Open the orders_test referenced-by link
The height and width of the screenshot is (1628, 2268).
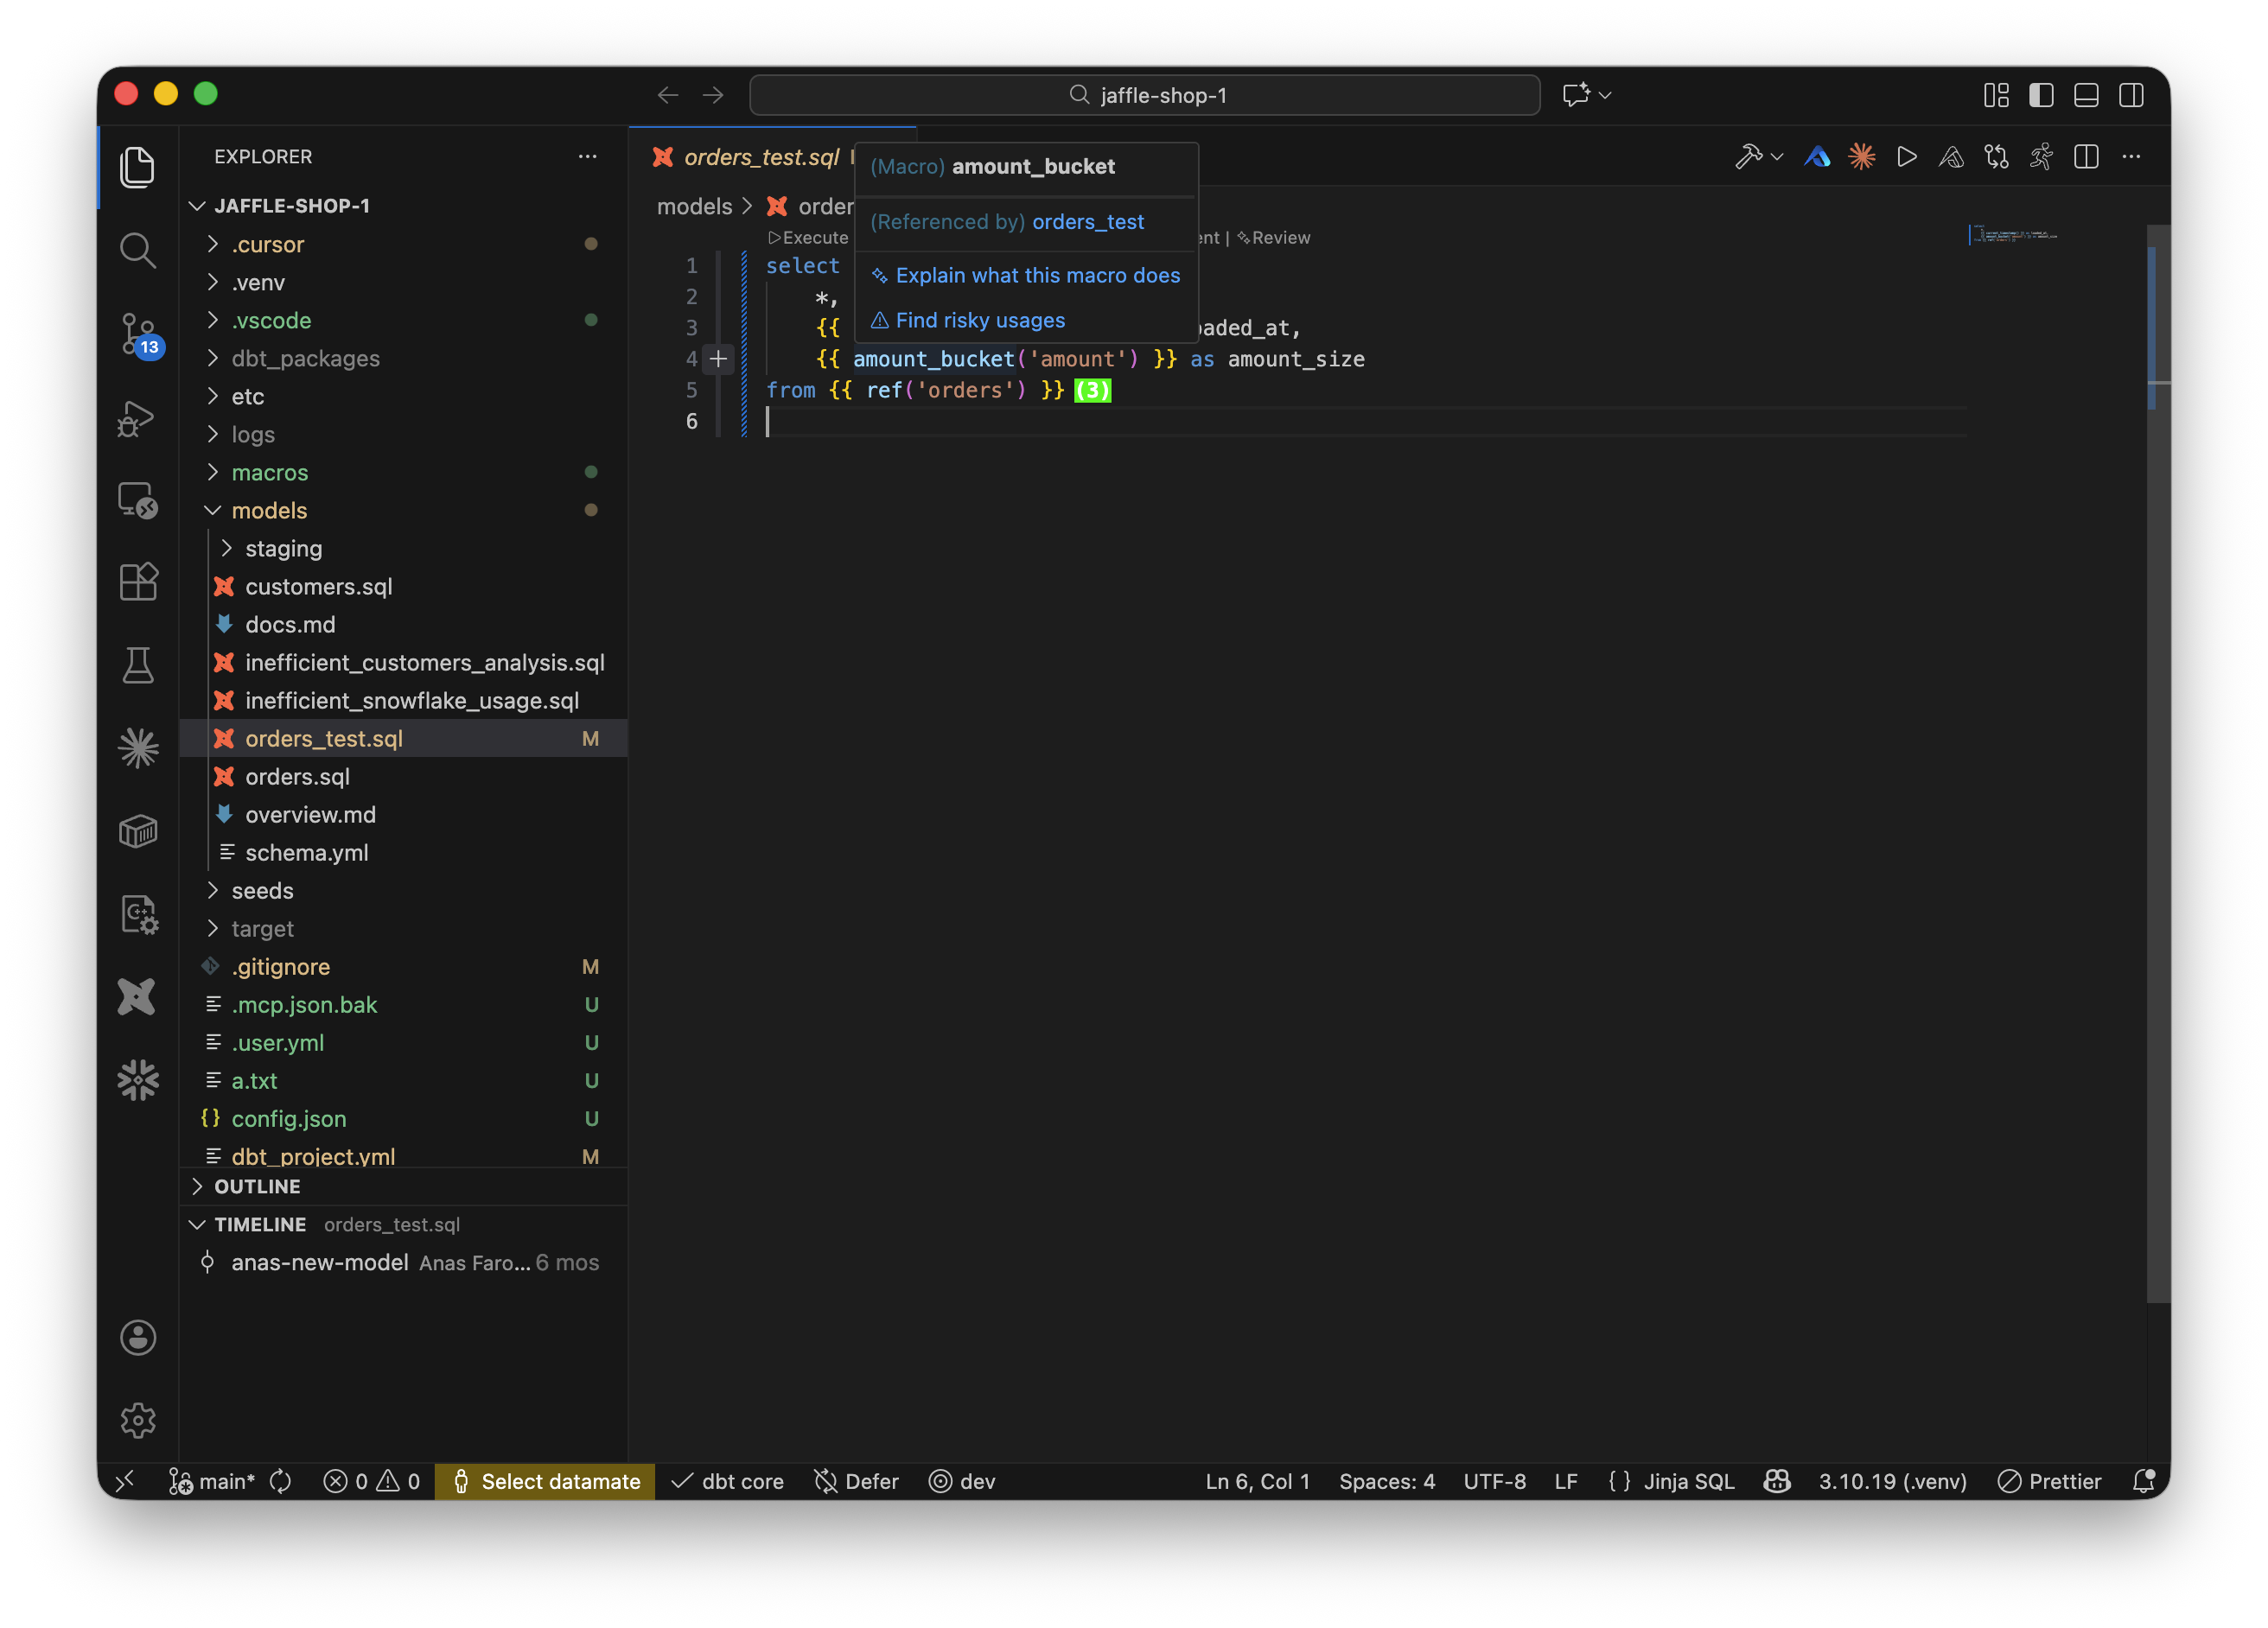coord(1087,222)
